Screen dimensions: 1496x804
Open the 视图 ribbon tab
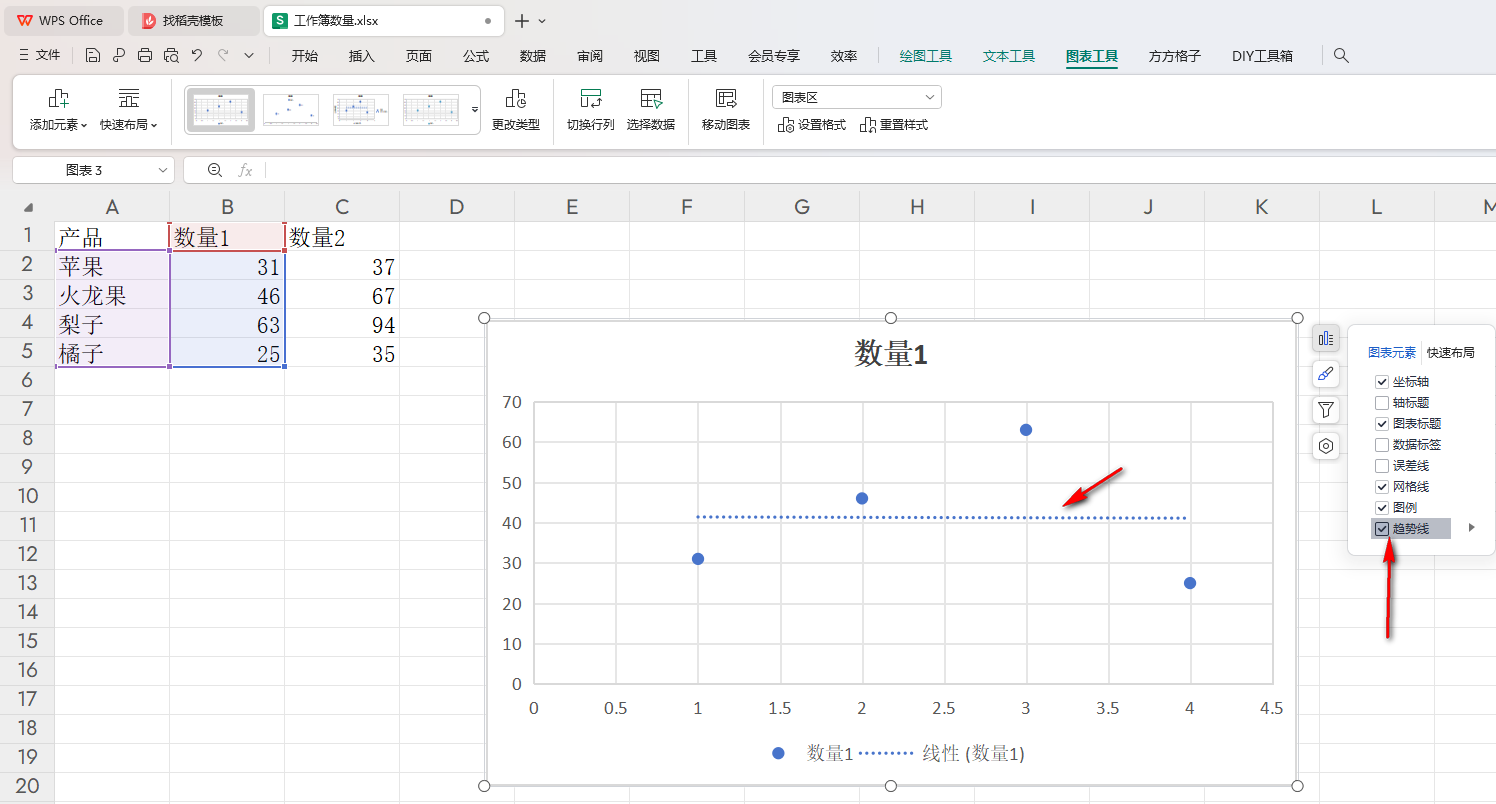647,56
